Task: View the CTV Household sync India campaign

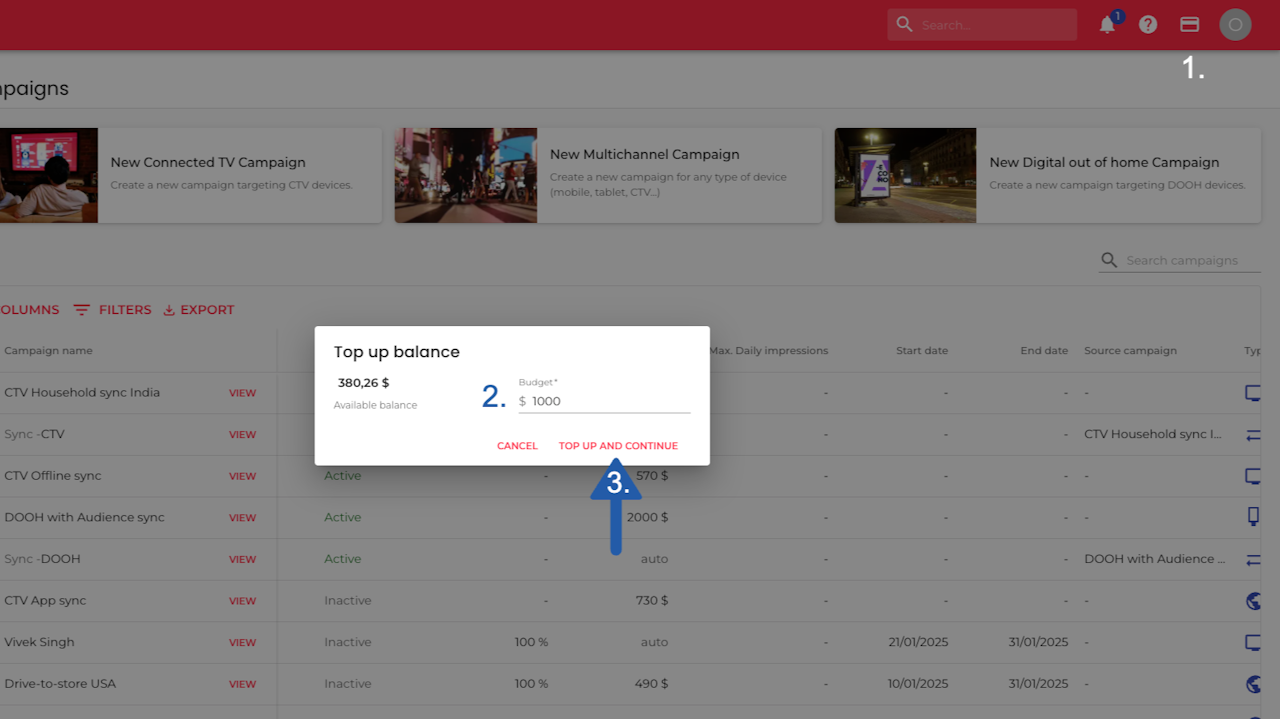Action: 242,393
